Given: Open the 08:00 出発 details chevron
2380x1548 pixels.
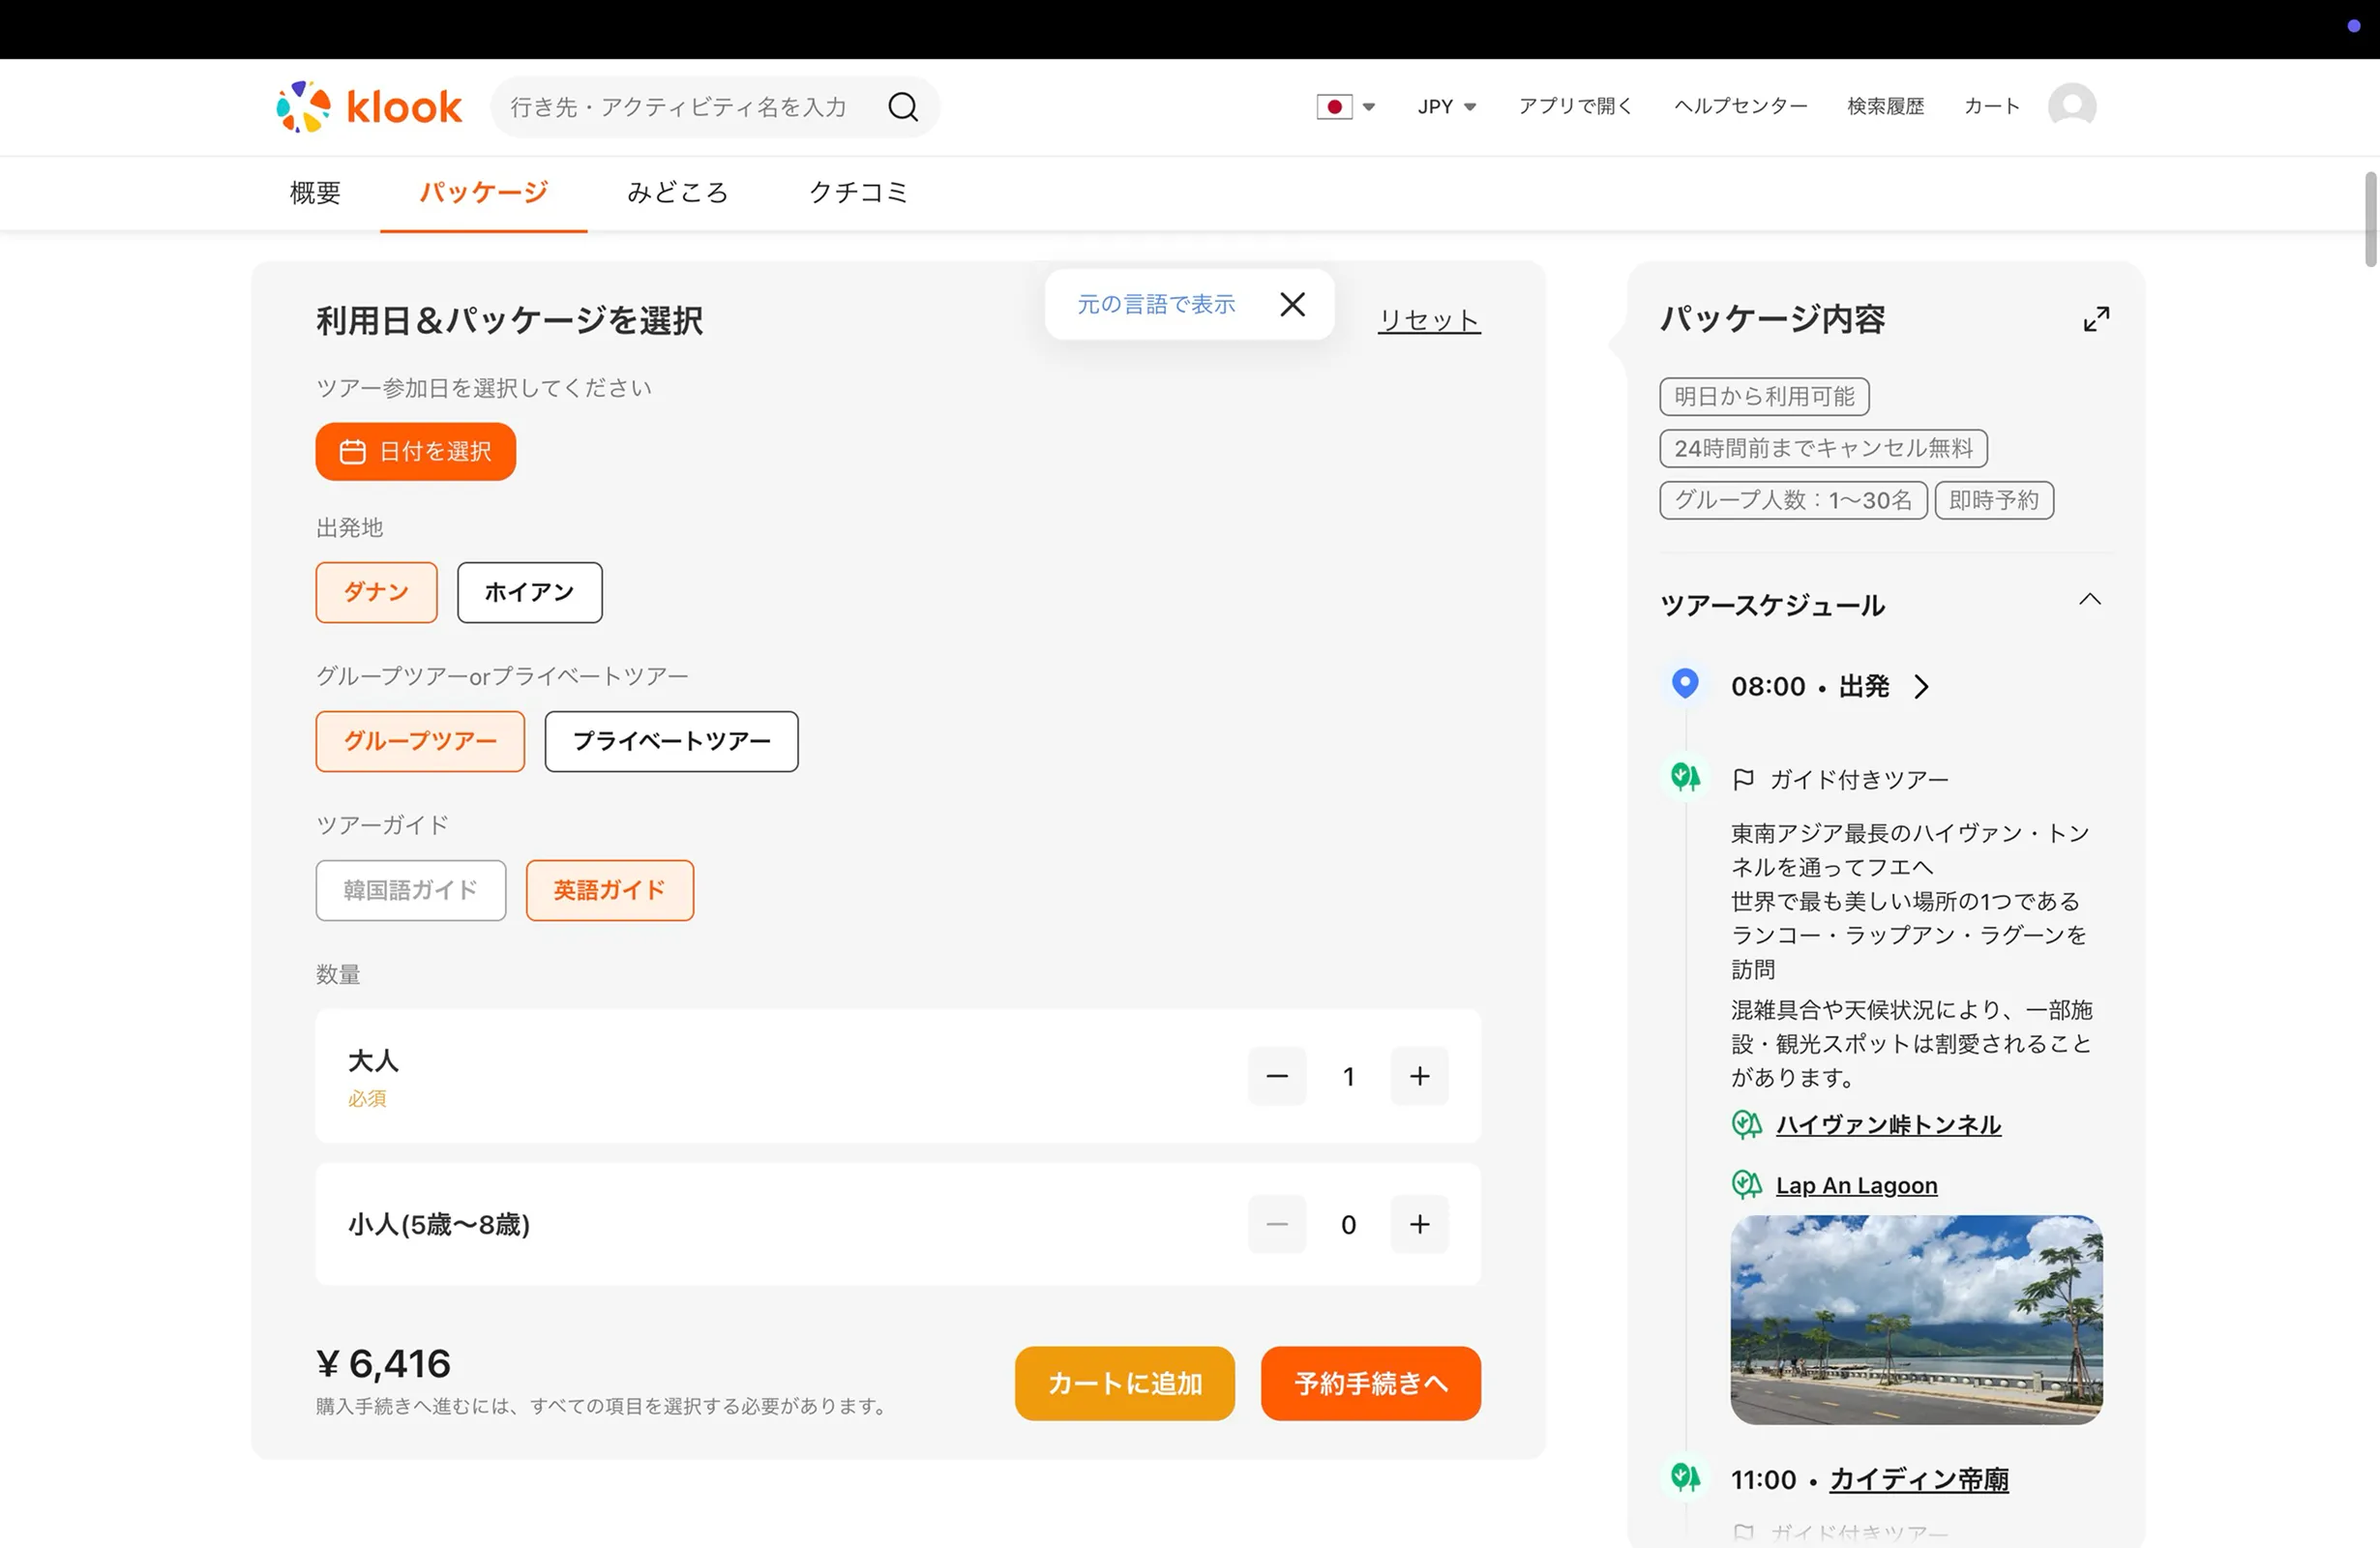Looking at the screenshot, I should [1921, 686].
